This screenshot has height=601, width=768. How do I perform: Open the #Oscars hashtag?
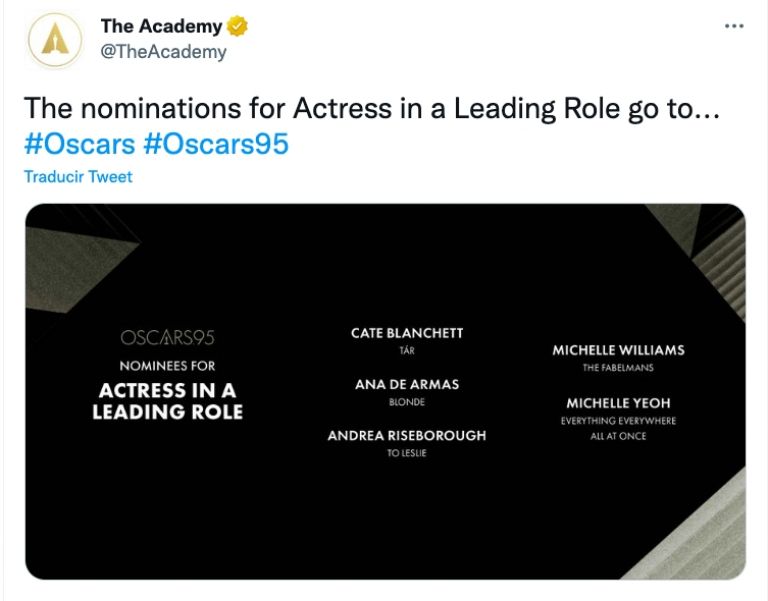[79, 144]
